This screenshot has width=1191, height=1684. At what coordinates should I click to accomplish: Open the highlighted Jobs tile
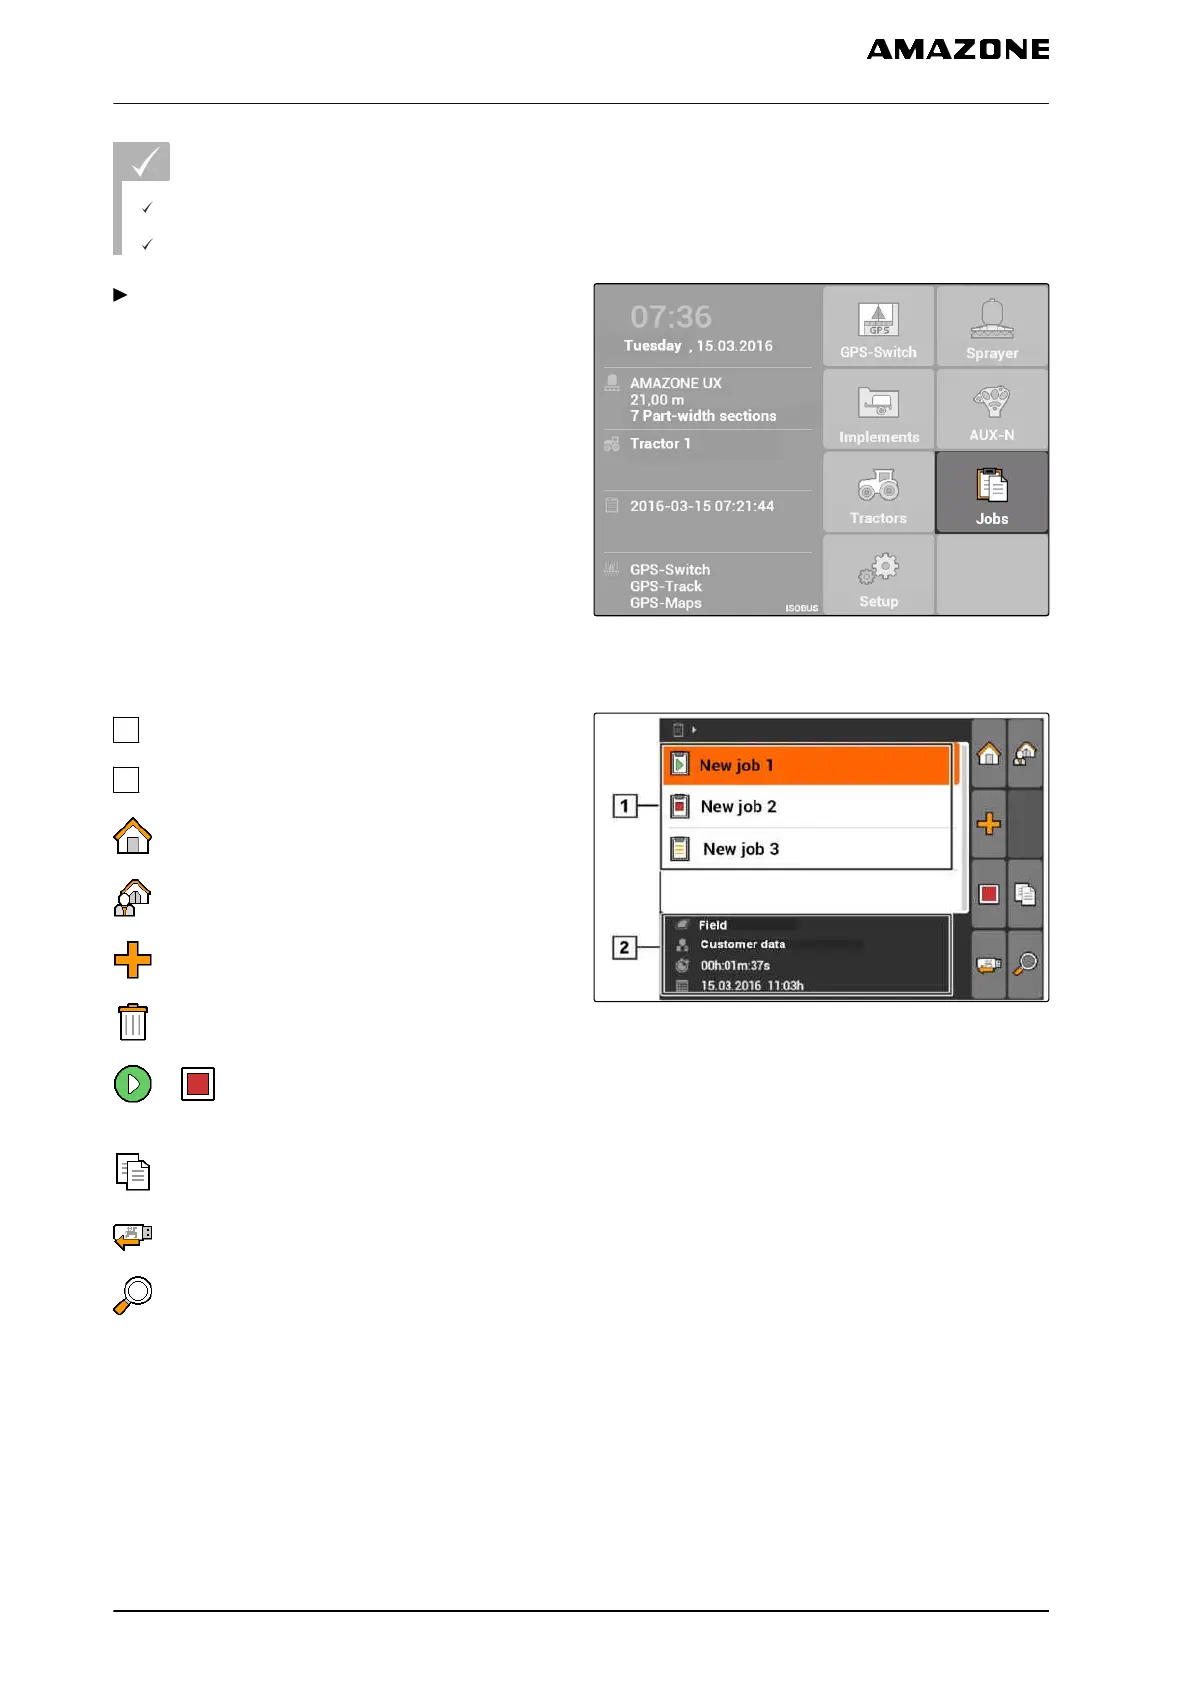[x=992, y=492]
